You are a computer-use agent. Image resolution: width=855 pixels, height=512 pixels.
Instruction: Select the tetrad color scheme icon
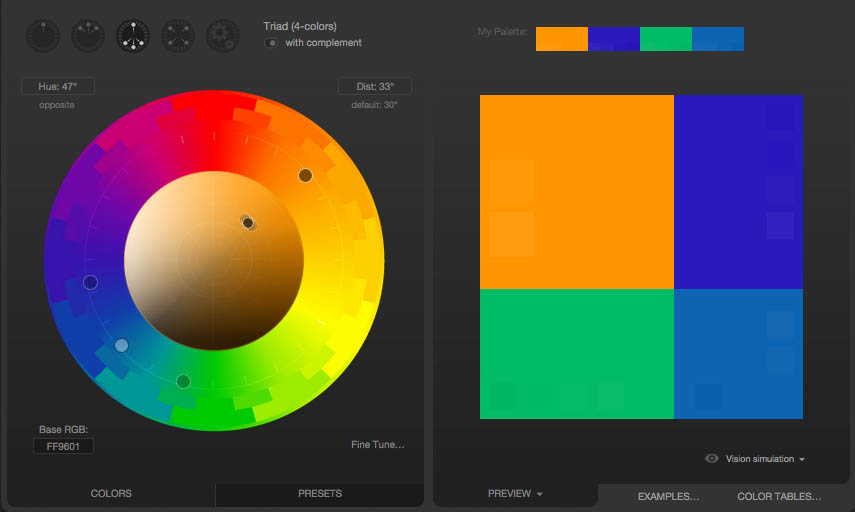[178, 36]
